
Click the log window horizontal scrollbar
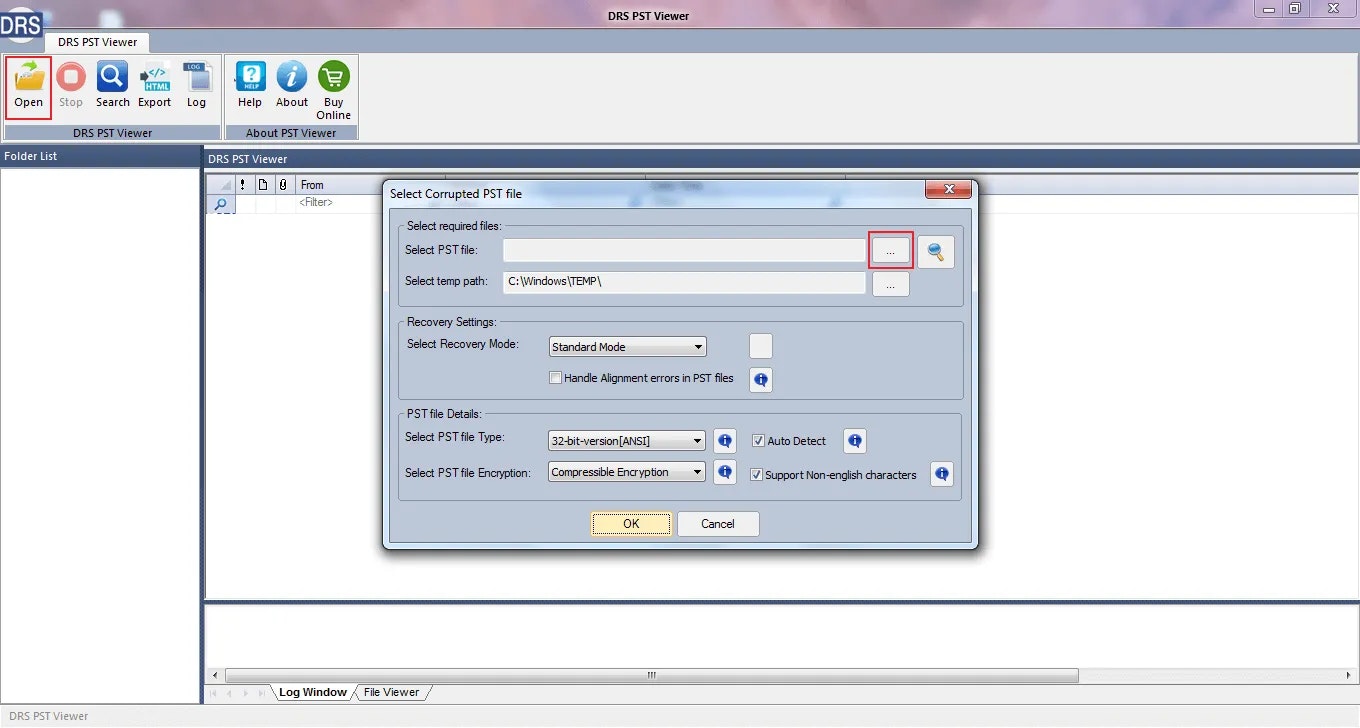pyautogui.click(x=651, y=675)
